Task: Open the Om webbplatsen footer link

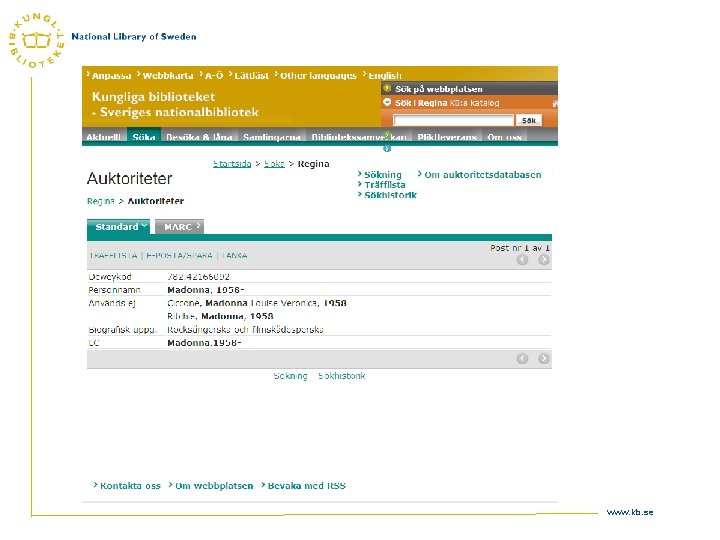Action: 214,486
